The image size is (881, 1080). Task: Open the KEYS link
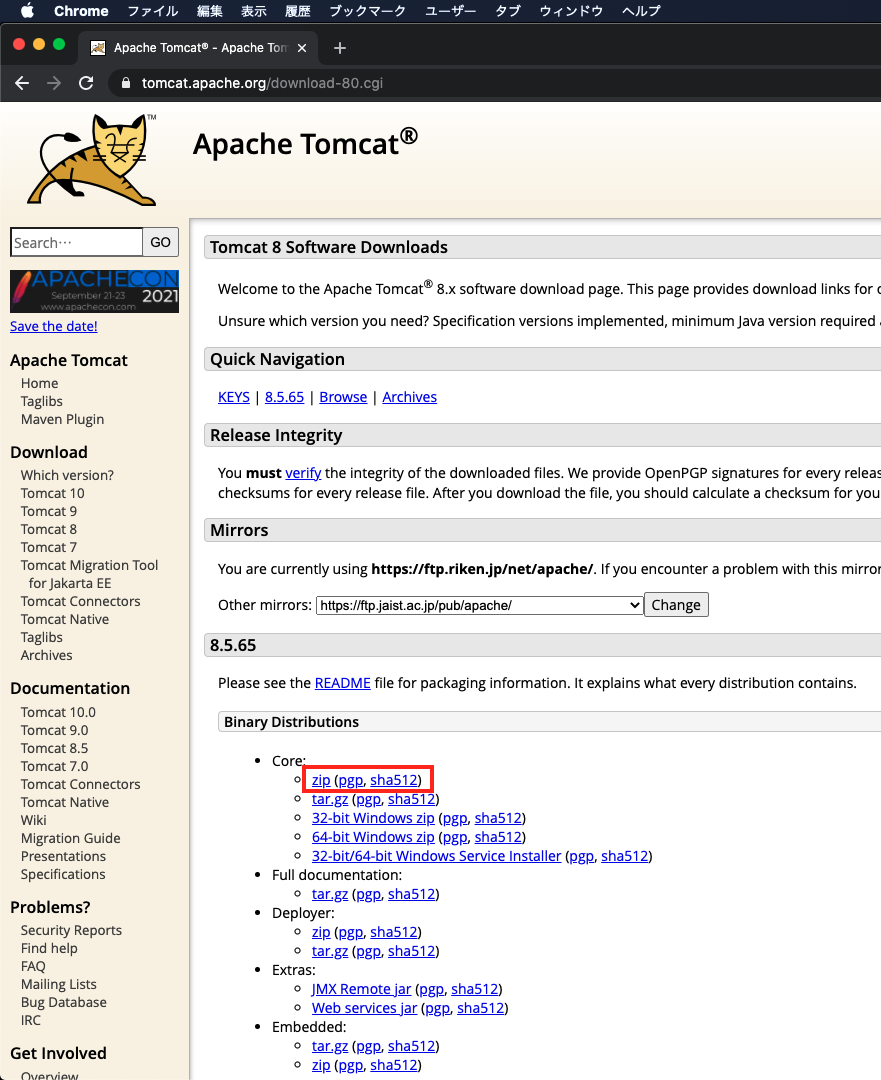pyautogui.click(x=234, y=397)
